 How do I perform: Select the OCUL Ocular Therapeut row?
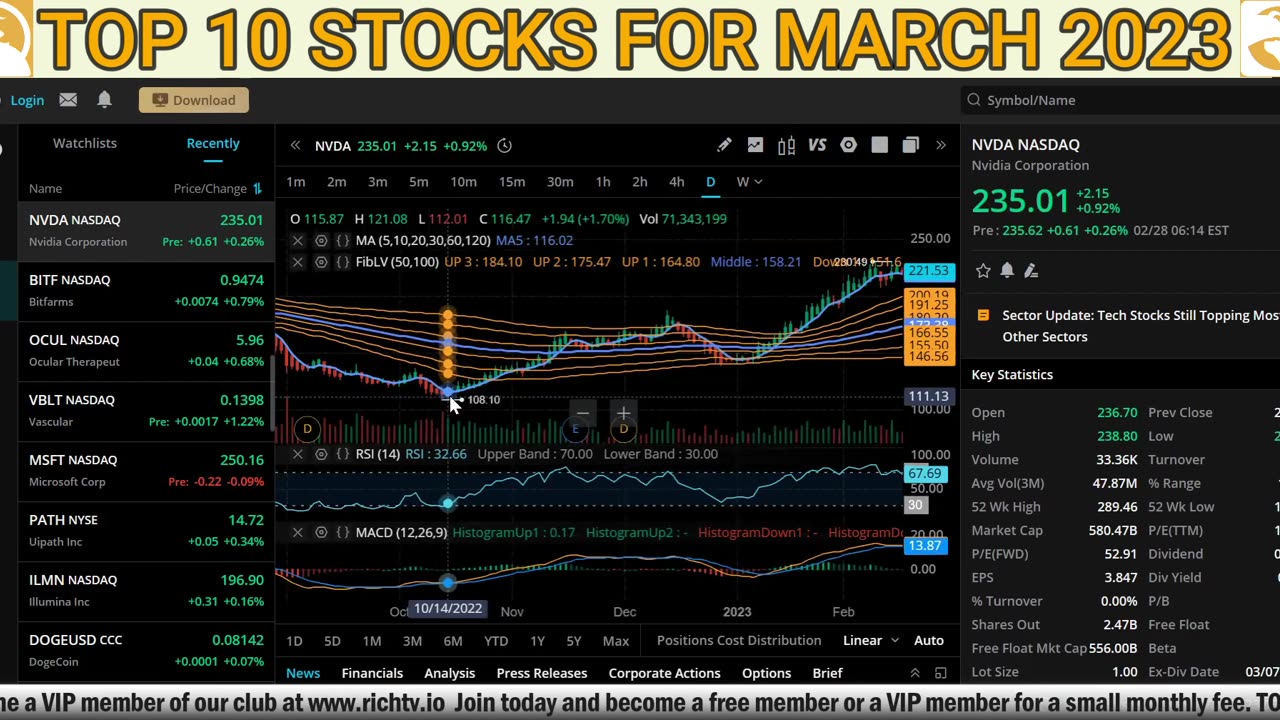(x=146, y=351)
